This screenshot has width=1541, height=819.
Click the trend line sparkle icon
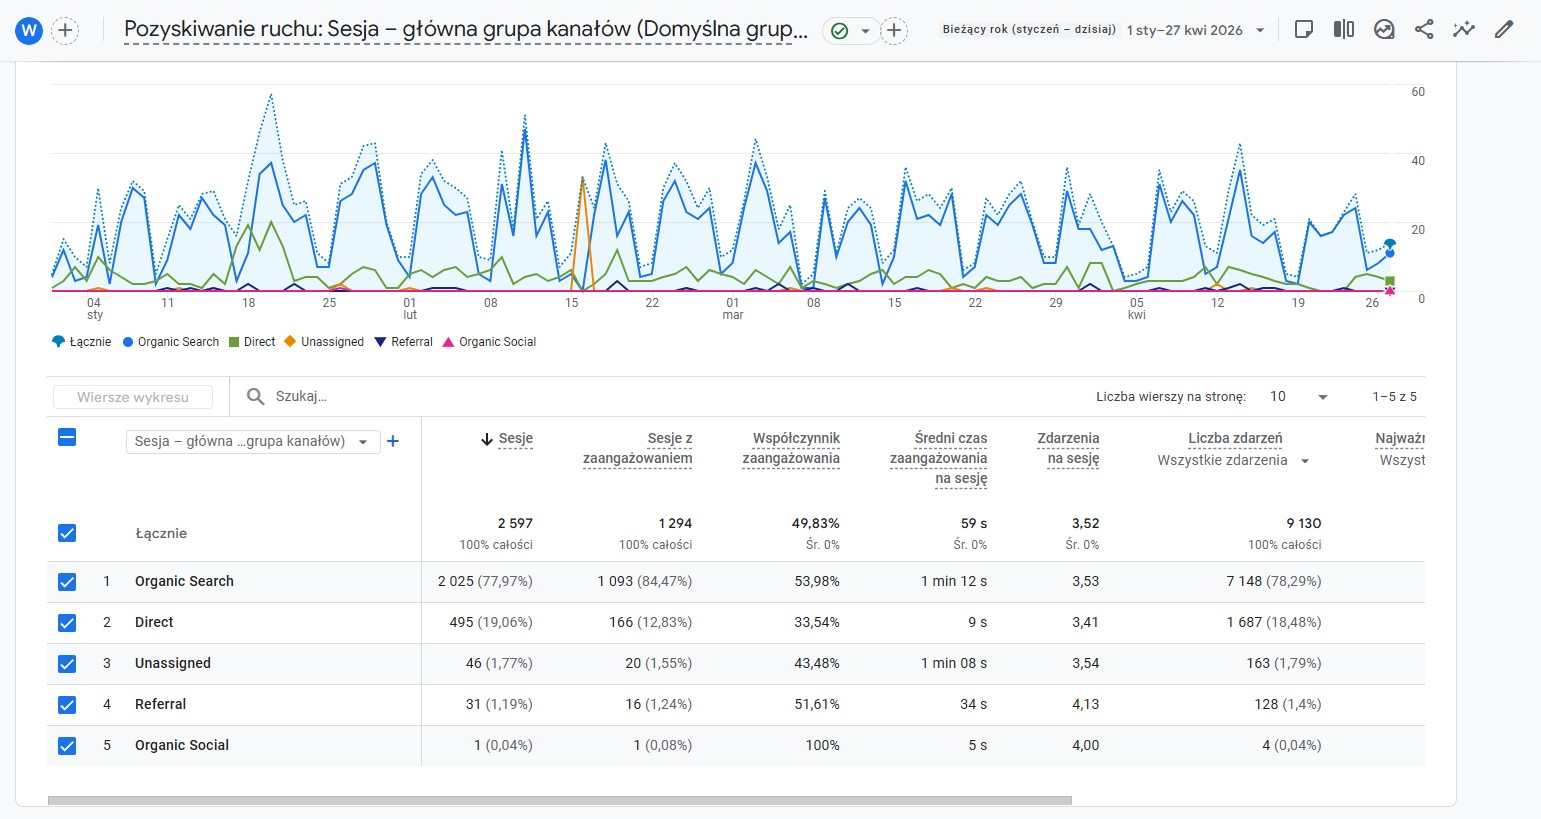pos(1464,30)
